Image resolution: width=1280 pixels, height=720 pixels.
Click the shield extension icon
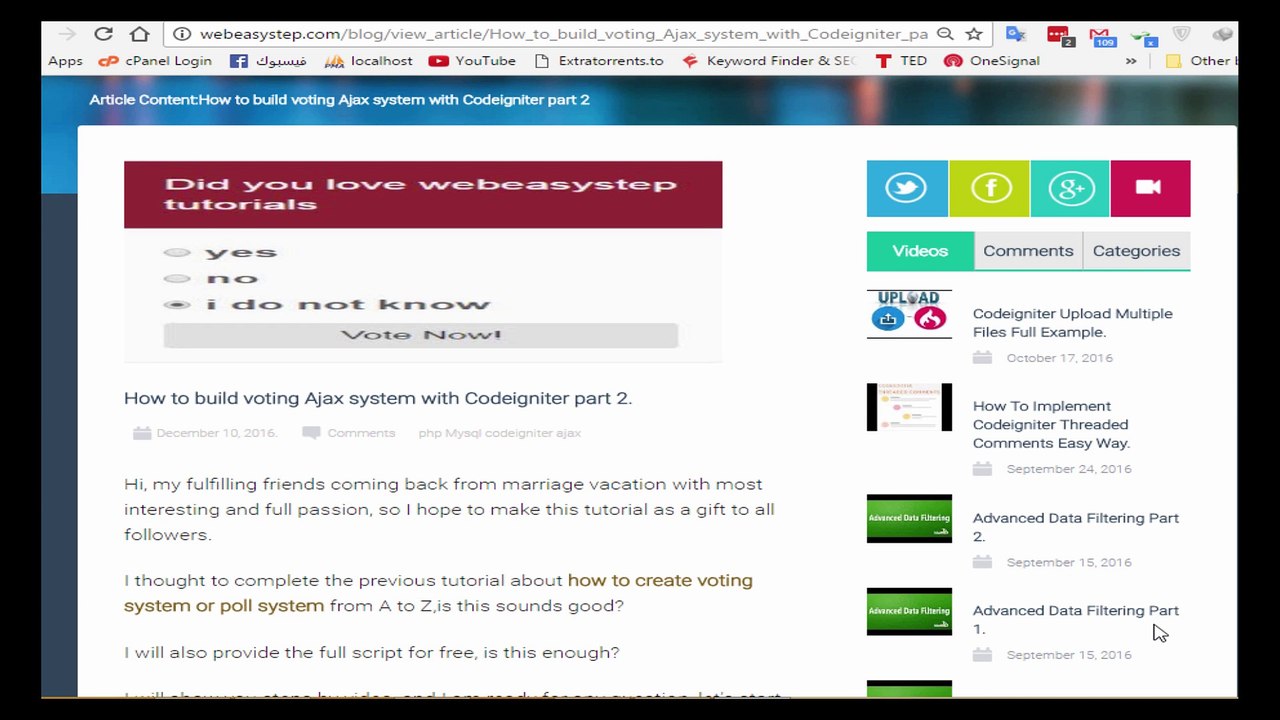[x=1182, y=34]
